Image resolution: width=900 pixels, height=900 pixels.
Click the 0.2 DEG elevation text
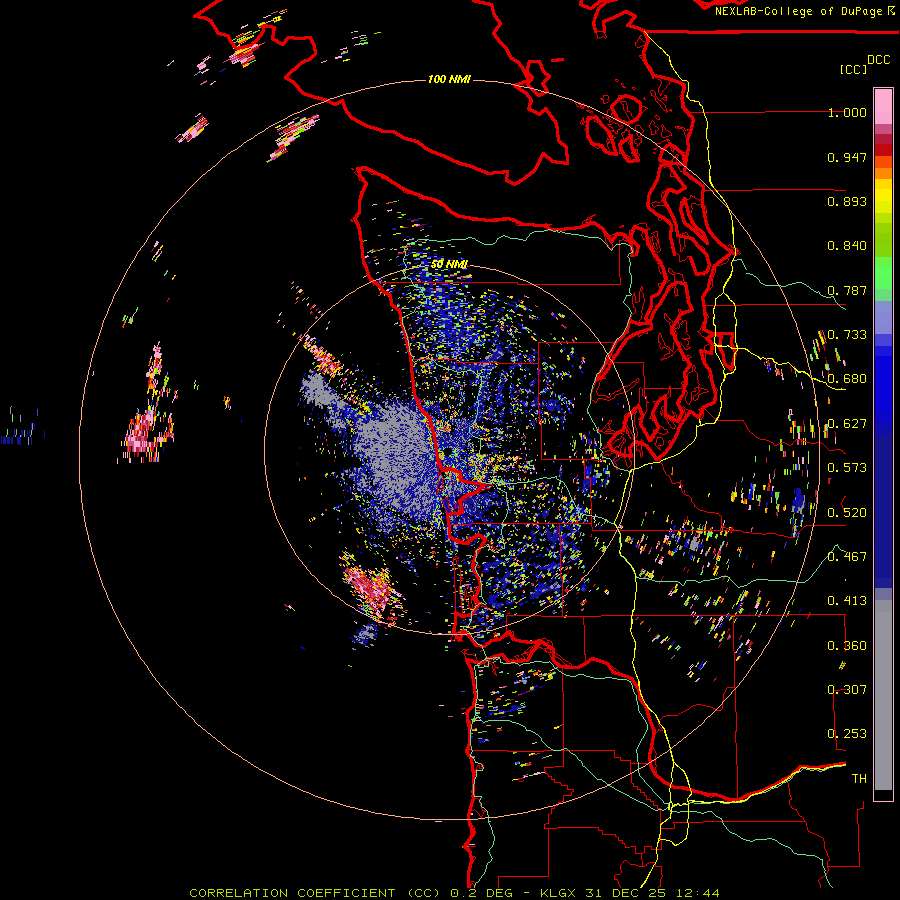481,893
